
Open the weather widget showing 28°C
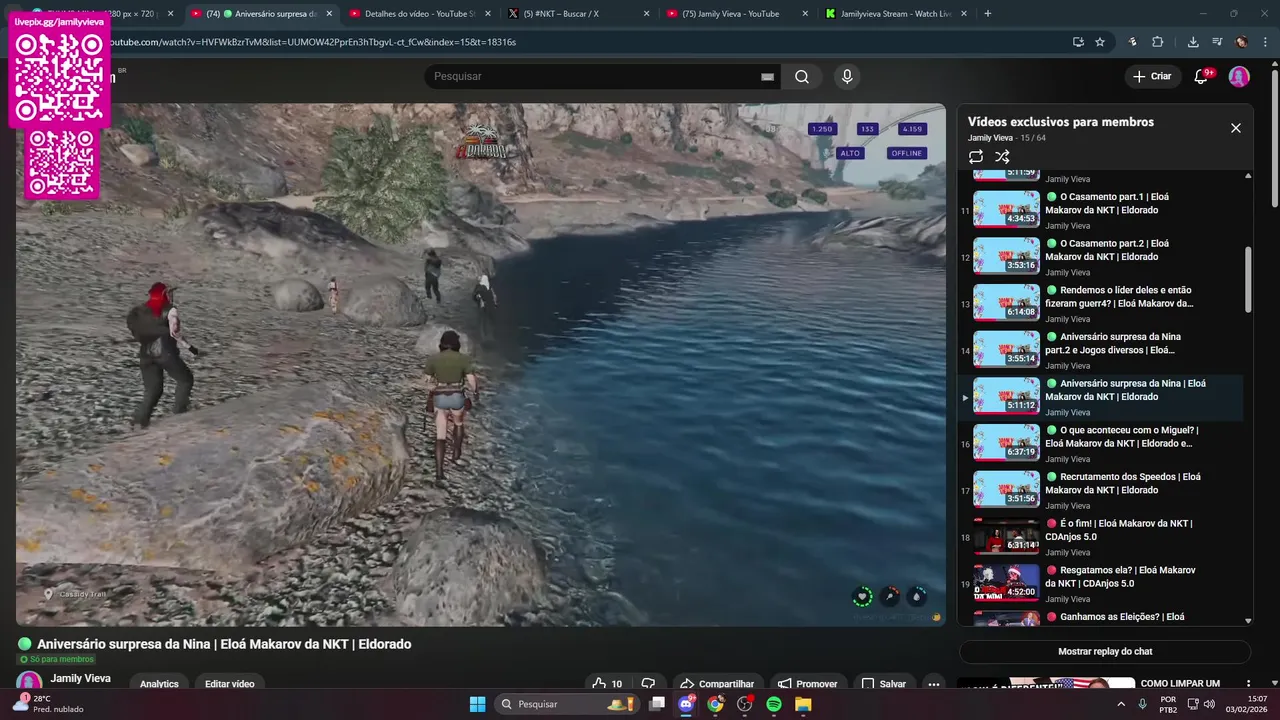pyautogui.click(x=48, y=704)
